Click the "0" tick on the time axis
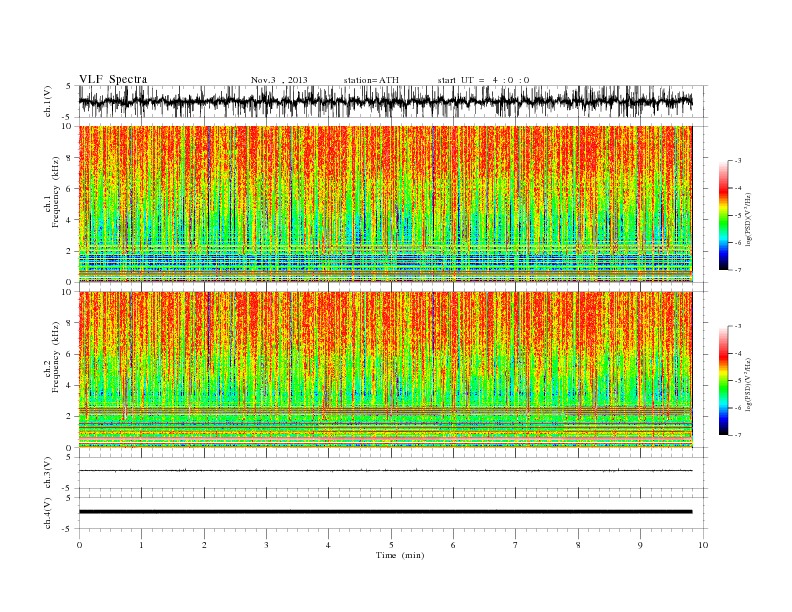Viewport: 792px width, 612px height. (x=79, y=545)
